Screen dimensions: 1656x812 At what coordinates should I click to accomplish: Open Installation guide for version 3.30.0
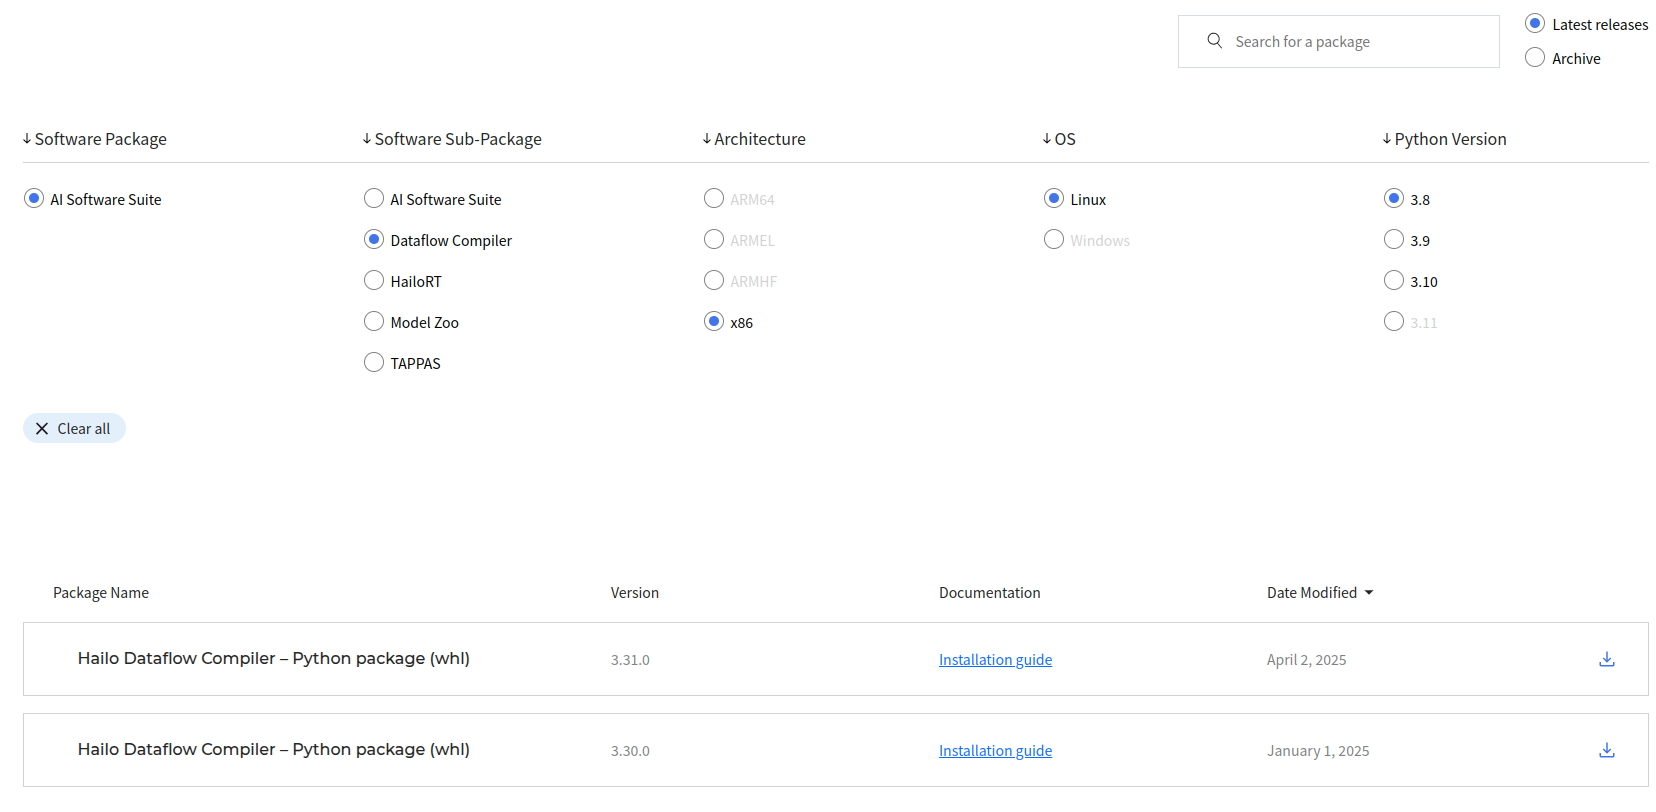[995, 751]
